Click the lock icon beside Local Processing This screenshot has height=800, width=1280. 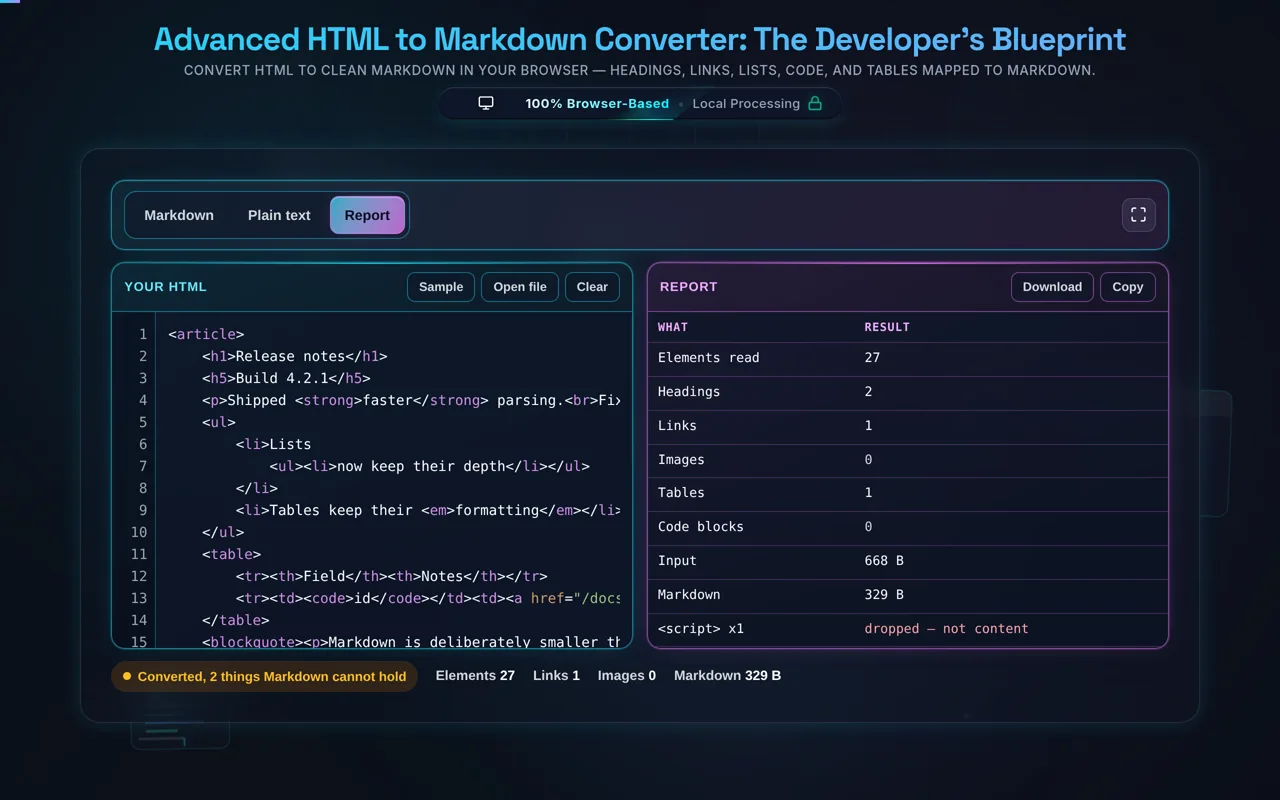[815, 103]
